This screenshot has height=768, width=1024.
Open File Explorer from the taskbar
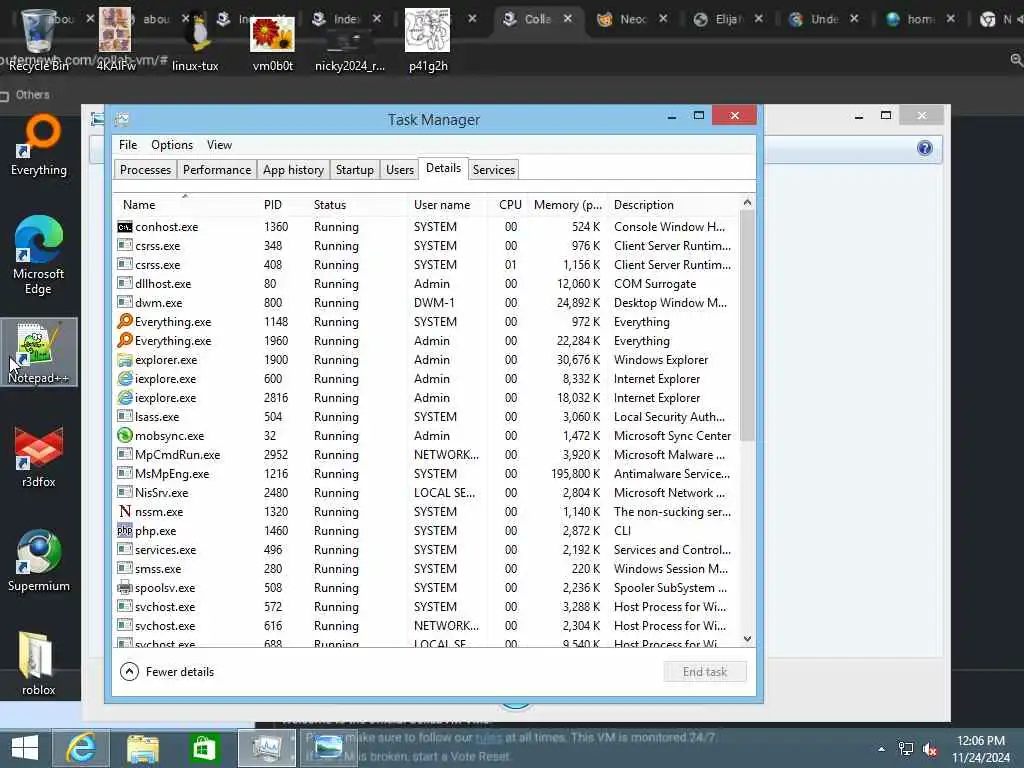[x=142, y=748]
